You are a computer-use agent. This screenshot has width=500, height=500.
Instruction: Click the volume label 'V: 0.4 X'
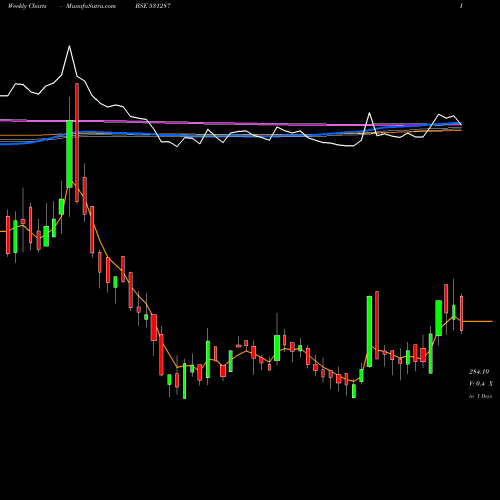click(481, 384)
